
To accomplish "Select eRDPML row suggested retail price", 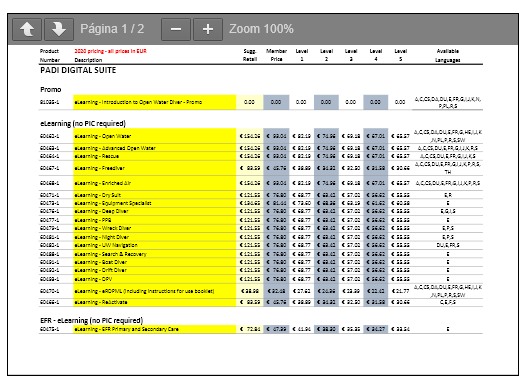I will (x=250, y=291).
